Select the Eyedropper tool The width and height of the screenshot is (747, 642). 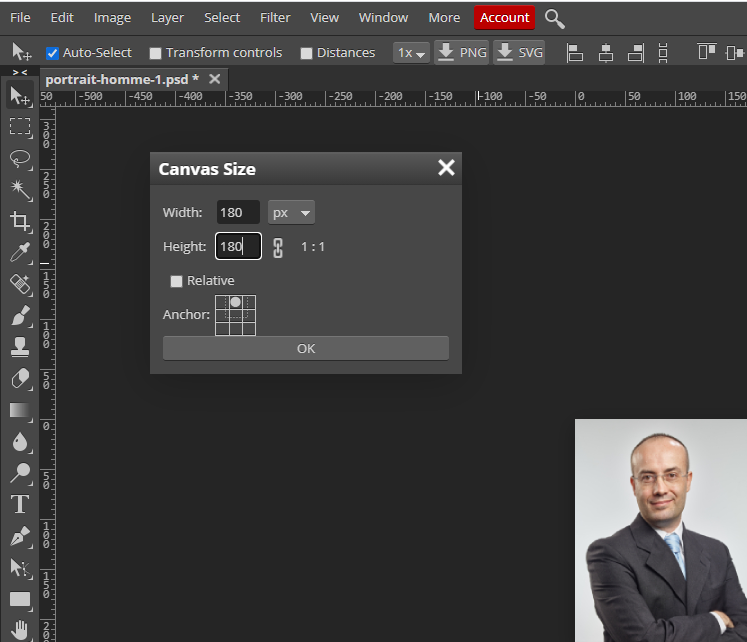(x=20, y=253)
